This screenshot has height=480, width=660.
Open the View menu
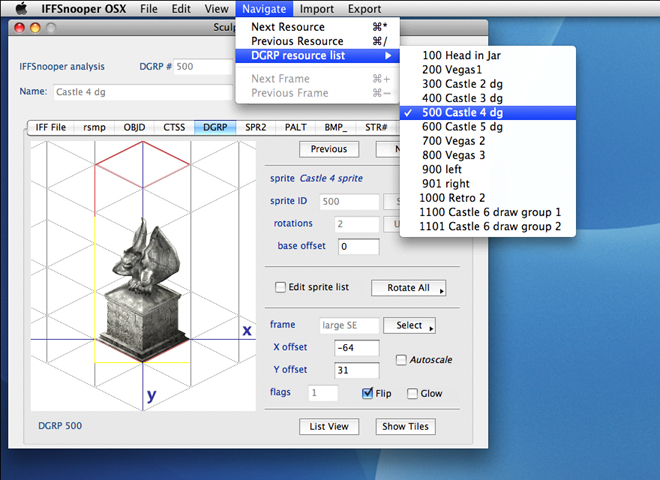[x=216, y=8]
